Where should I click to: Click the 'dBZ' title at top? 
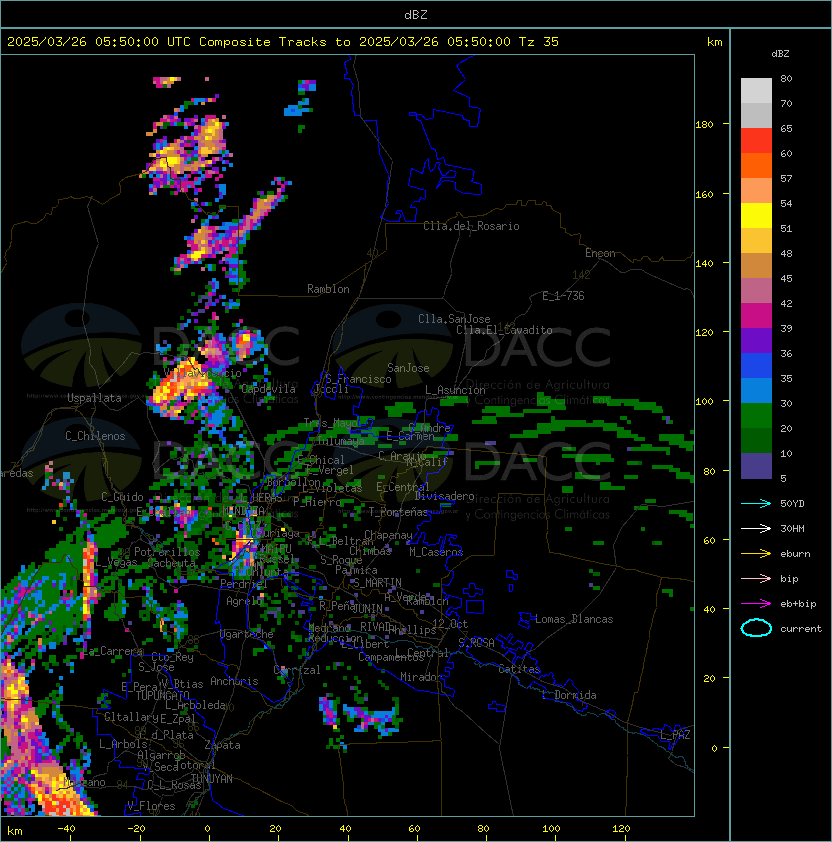[x=416, y=15]
